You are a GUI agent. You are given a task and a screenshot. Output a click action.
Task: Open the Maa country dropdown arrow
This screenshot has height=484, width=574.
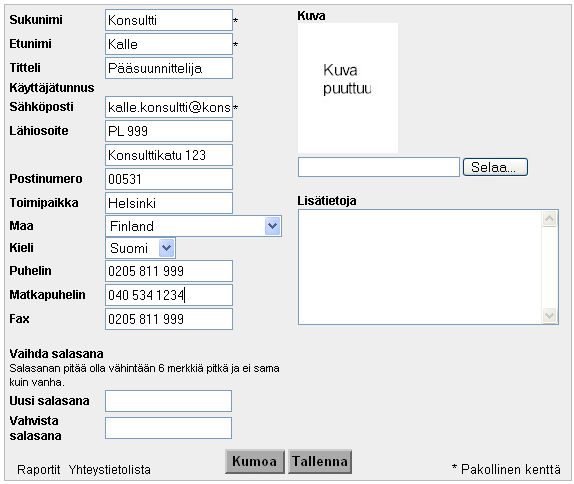click(272, 226)
